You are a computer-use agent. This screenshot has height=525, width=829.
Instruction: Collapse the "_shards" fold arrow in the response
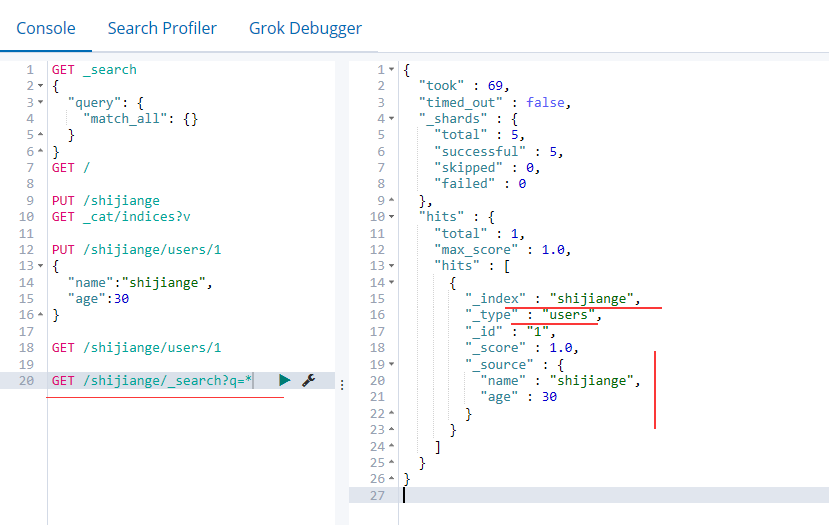point(392,118)
